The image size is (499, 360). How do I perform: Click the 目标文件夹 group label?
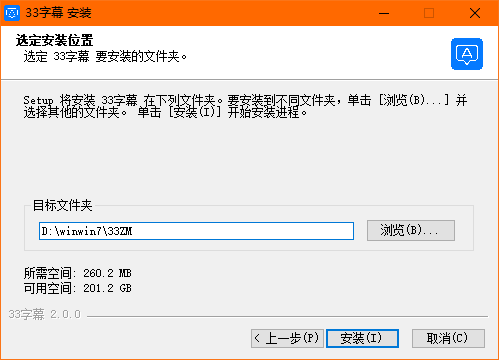[62, 205]
